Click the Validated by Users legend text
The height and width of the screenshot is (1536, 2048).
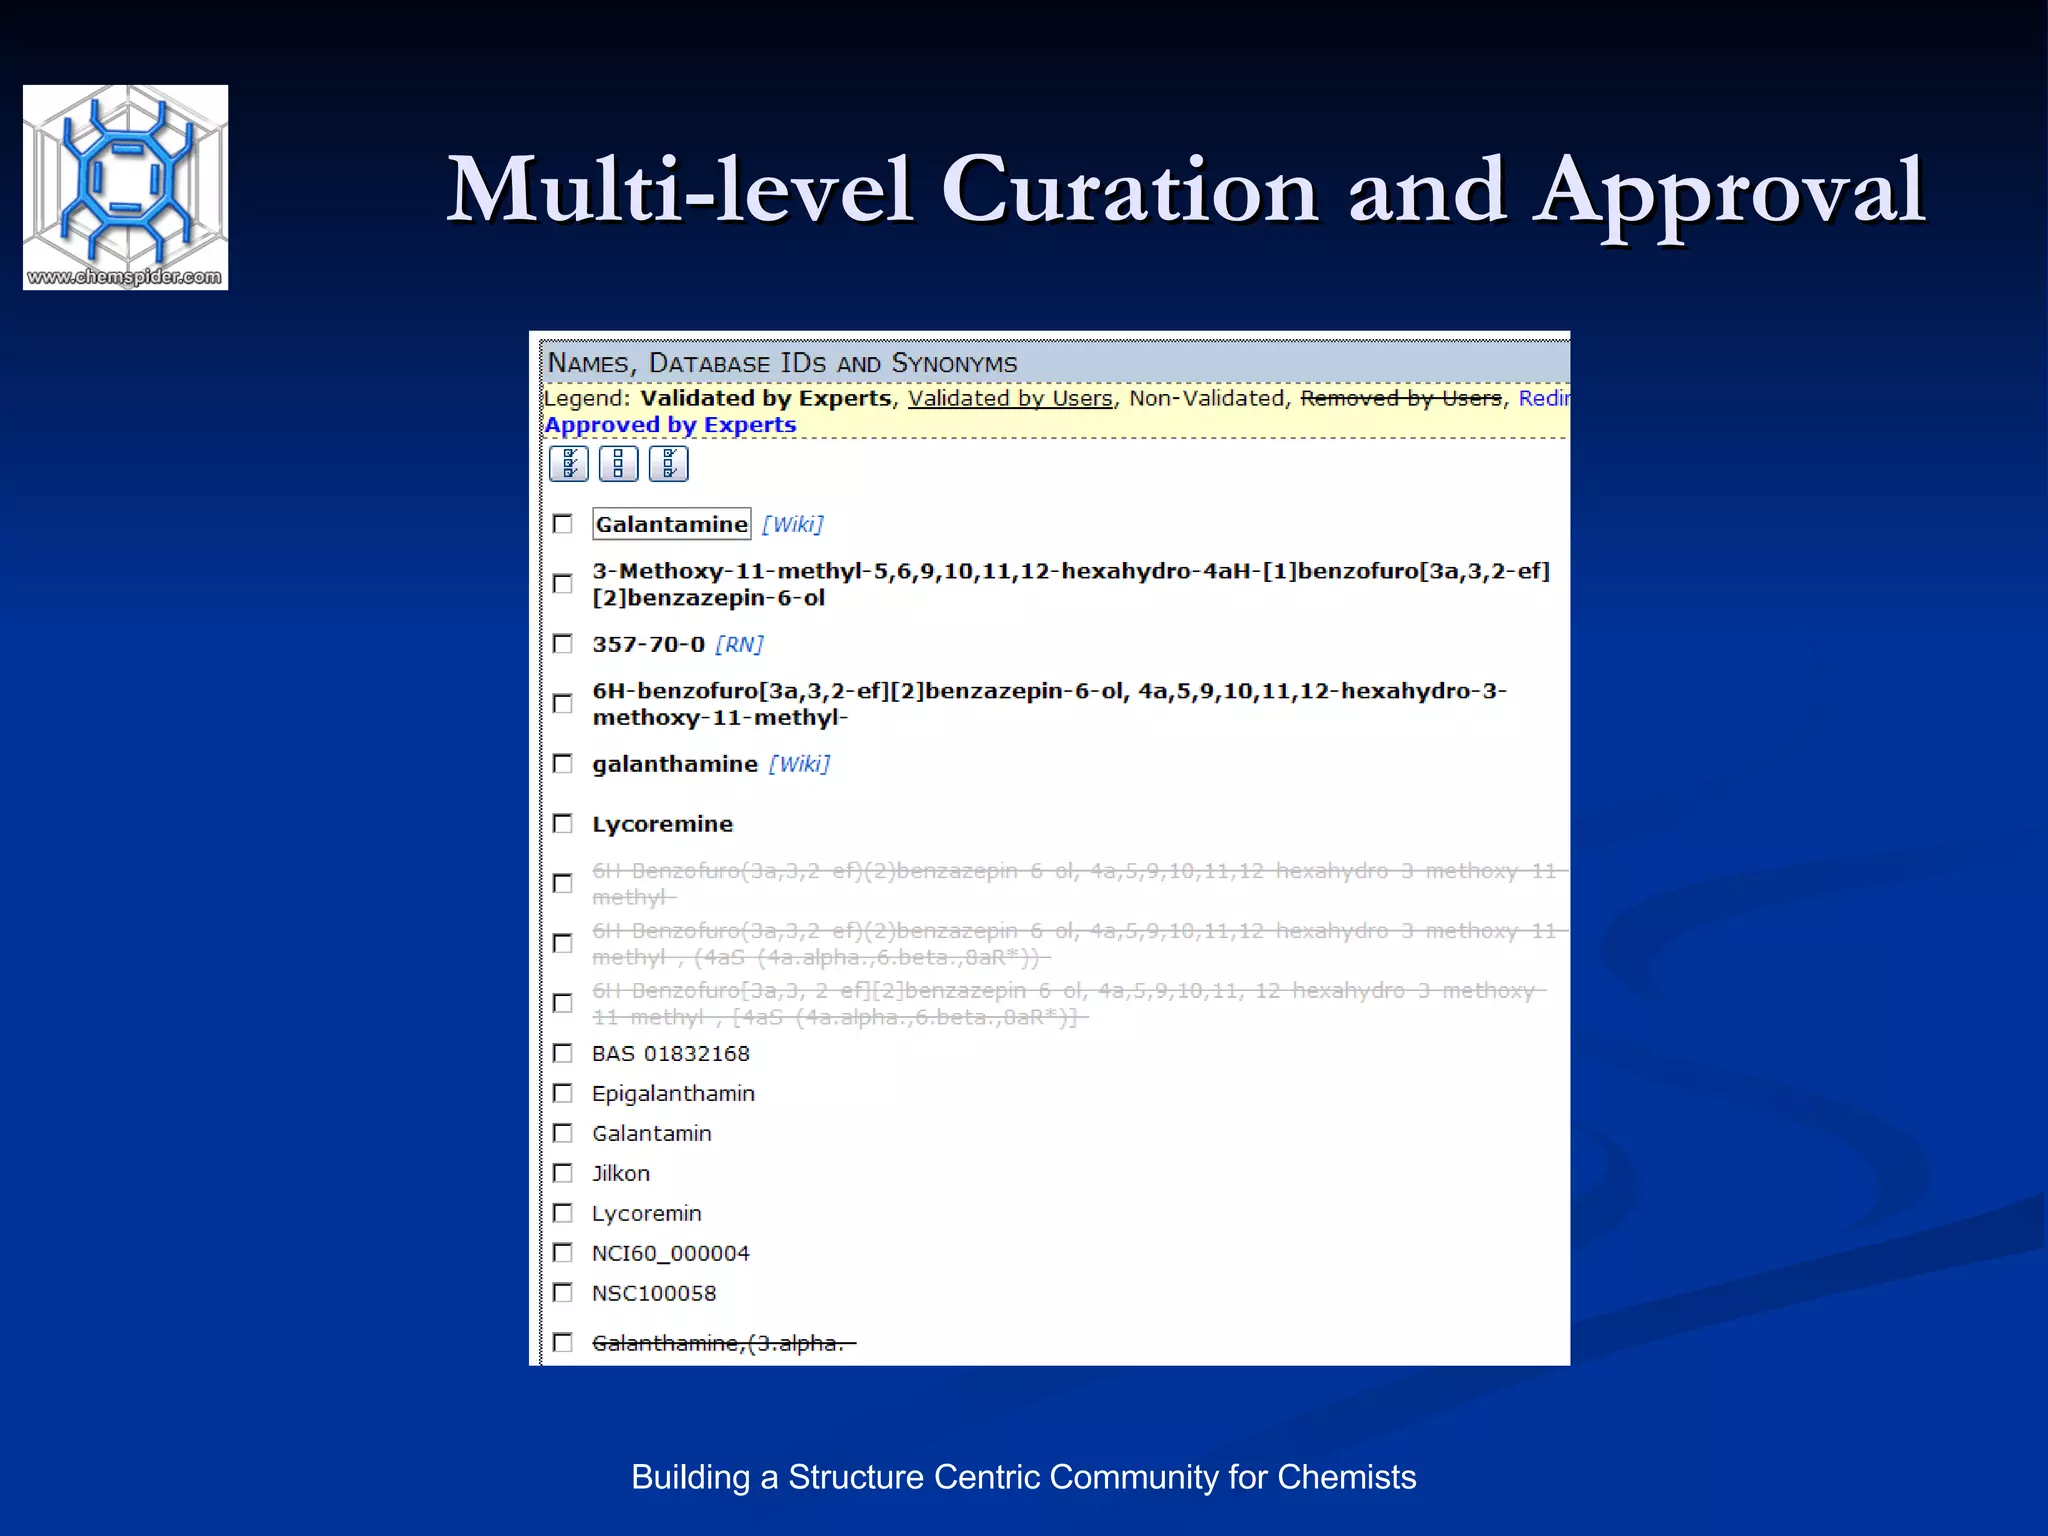pyautogui.click(x=1011, y=398)
